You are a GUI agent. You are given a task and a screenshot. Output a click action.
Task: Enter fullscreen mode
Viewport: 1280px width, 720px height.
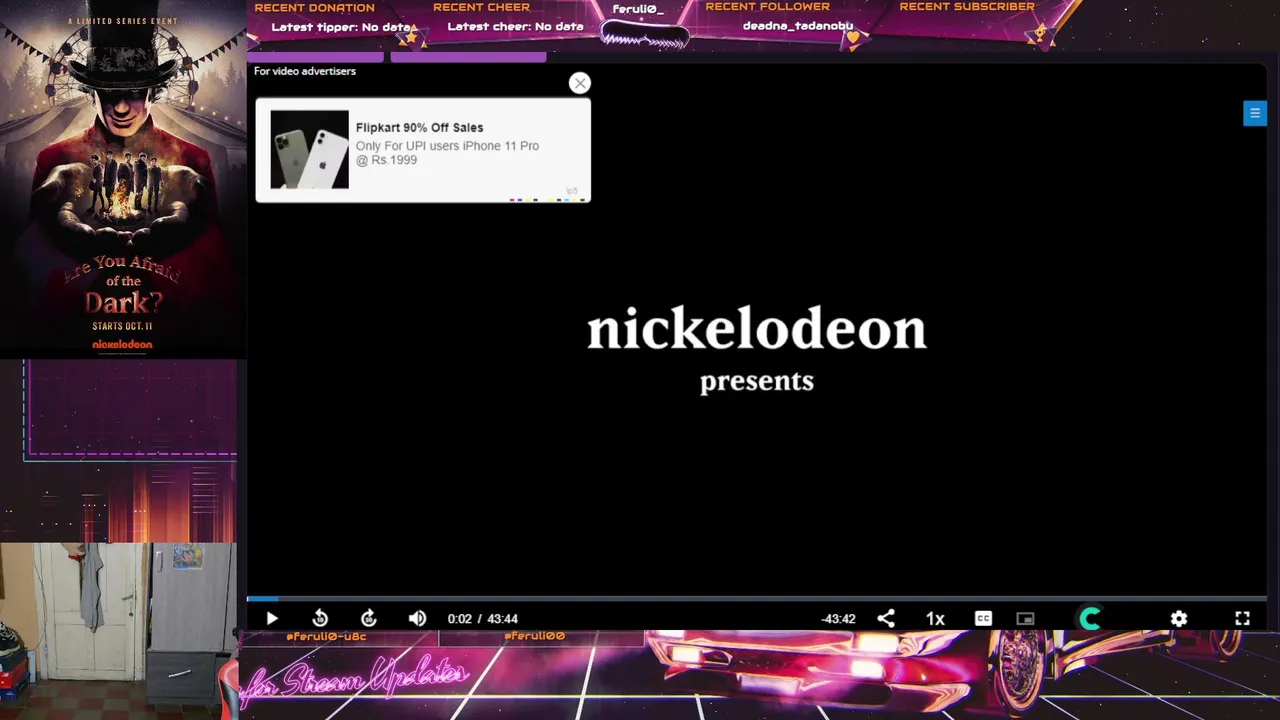[x=1242, y=619]
